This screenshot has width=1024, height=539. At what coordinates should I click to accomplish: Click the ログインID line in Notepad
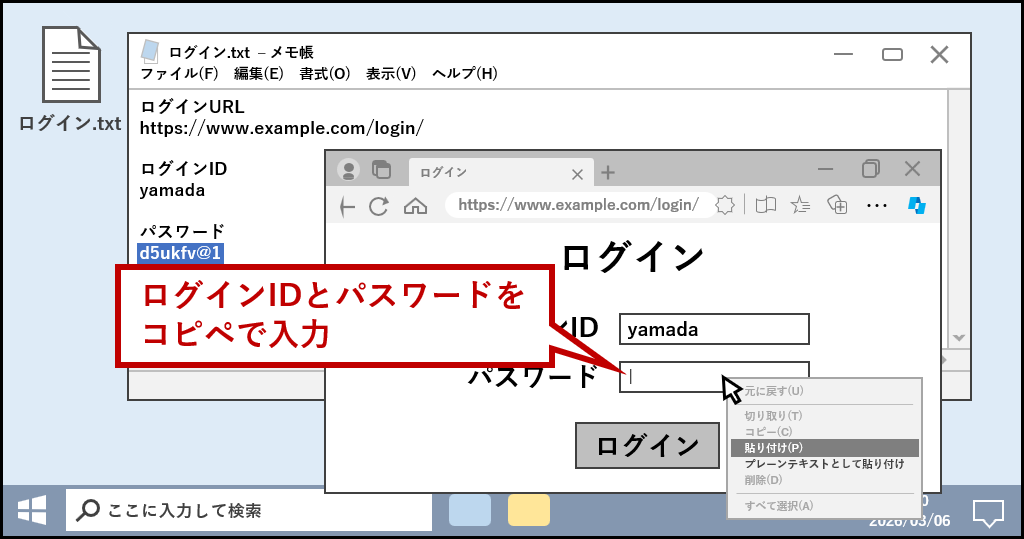coord(184,169)
